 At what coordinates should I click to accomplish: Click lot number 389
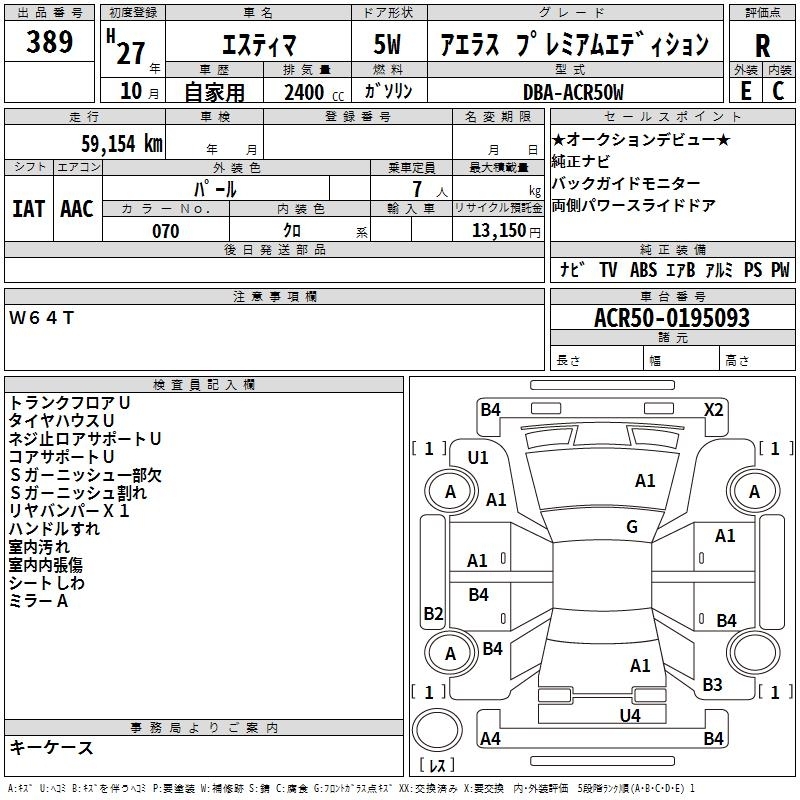50,42
